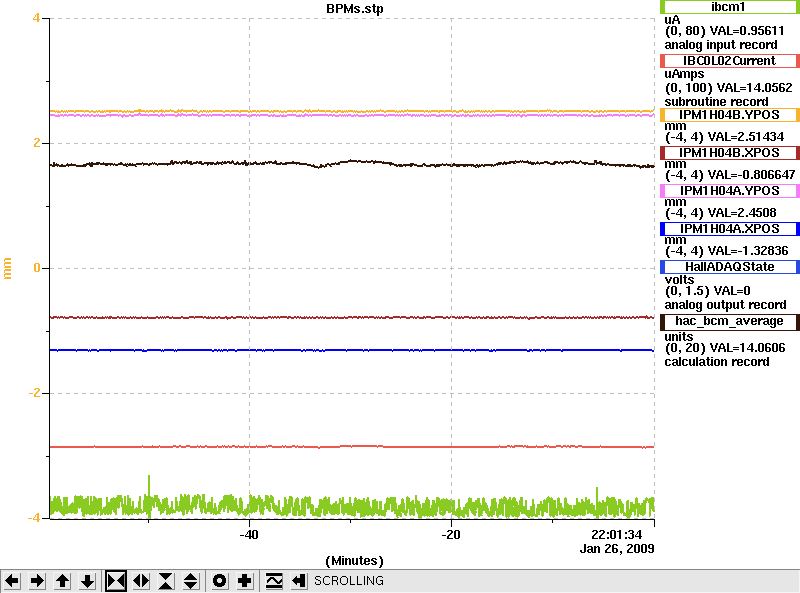Viewport: 800px width, 593px height.
Task: Click the SCROLLING status label
Action: [349, 581]
